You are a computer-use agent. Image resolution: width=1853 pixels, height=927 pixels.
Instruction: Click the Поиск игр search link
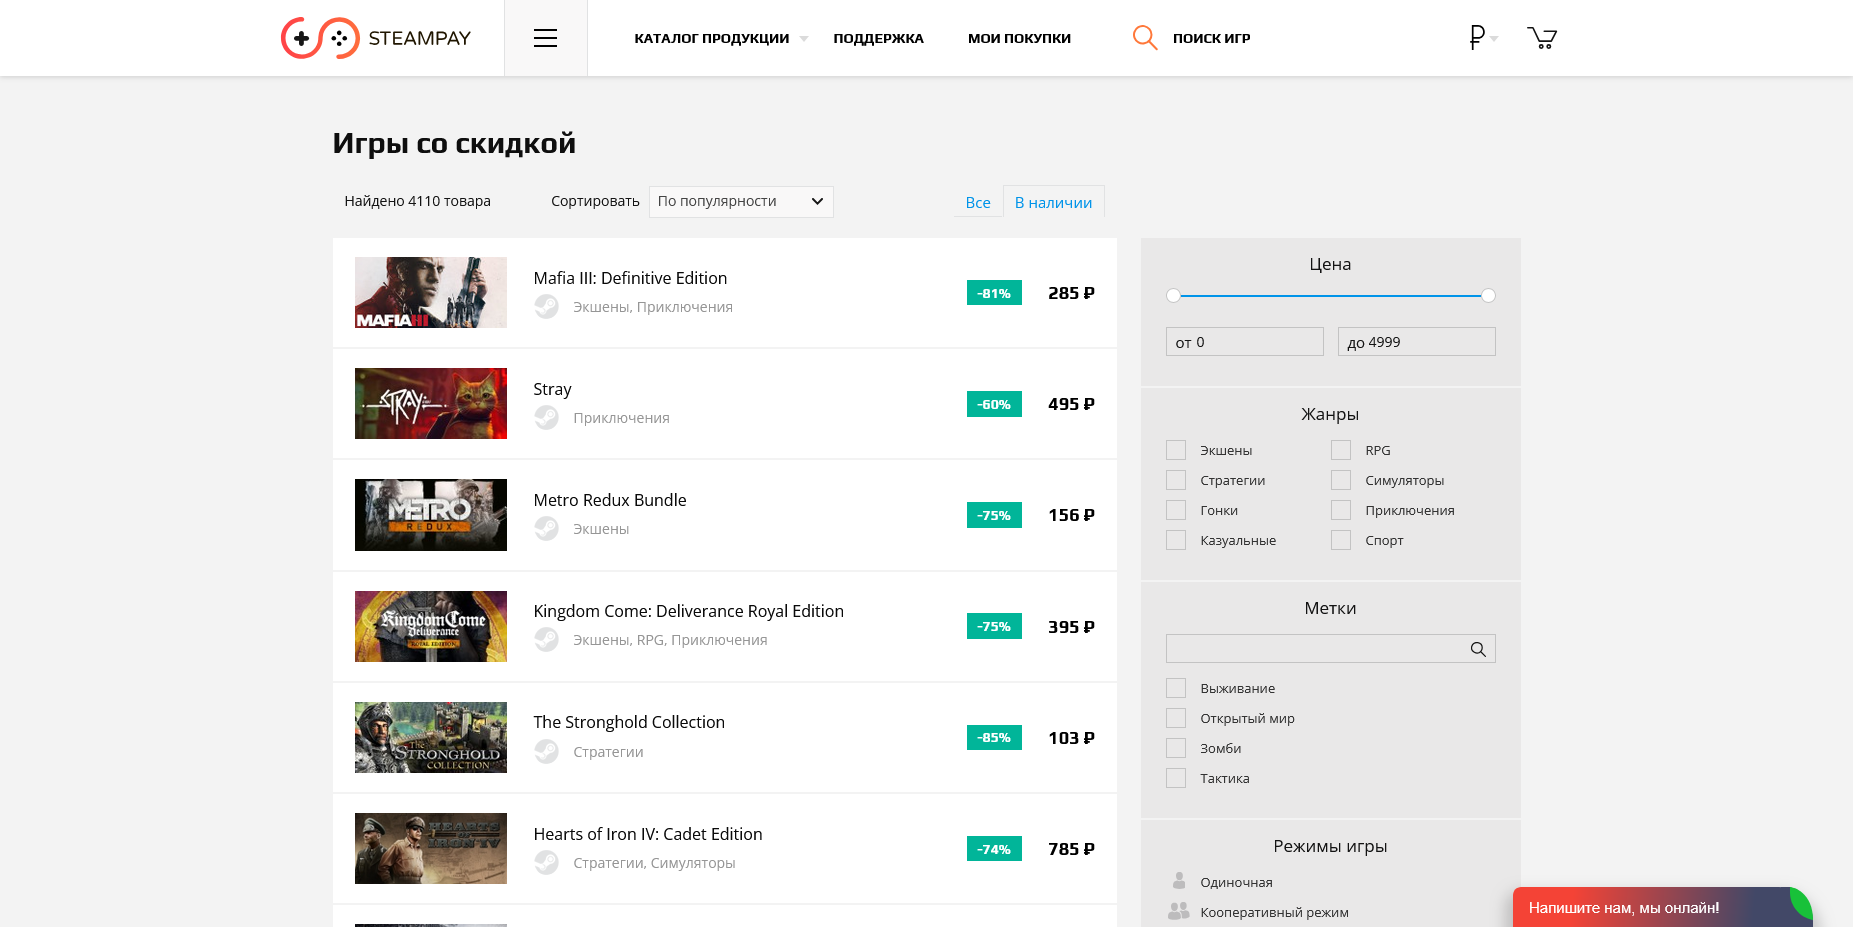point(1211,38)
